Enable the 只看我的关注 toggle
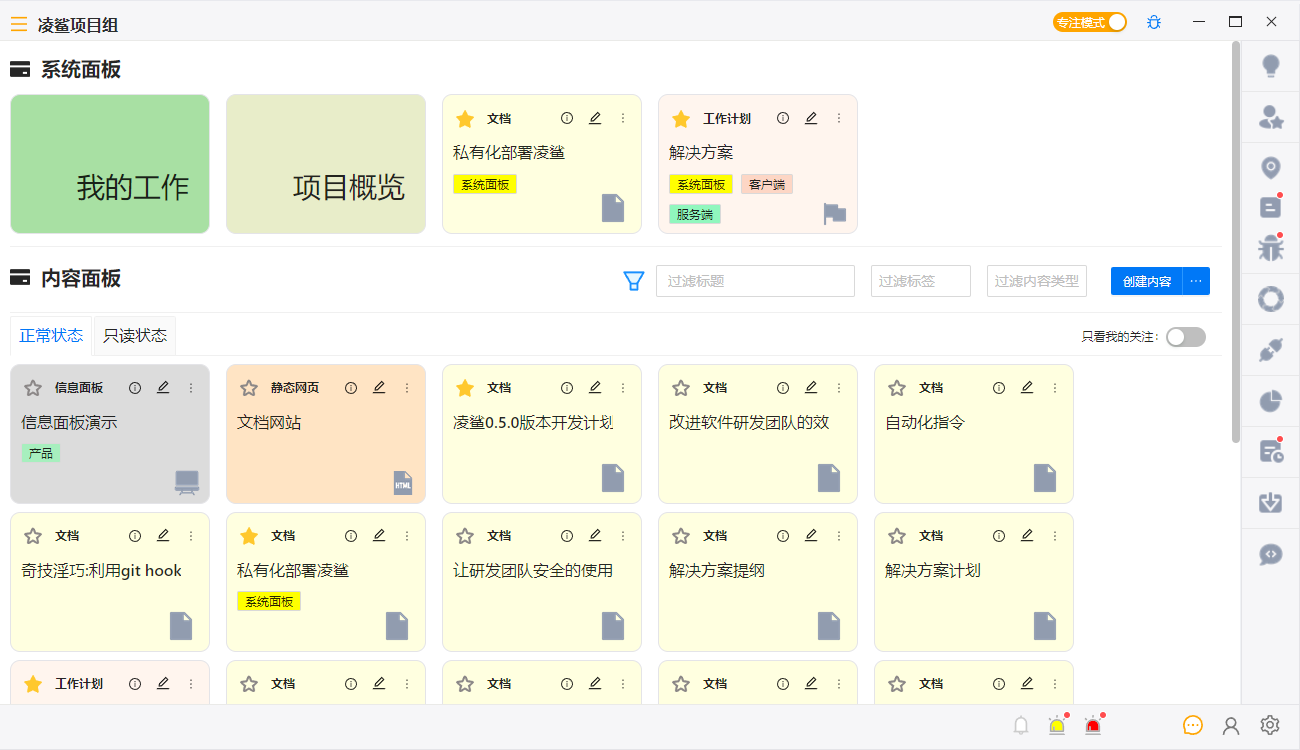 point(1185,337)
